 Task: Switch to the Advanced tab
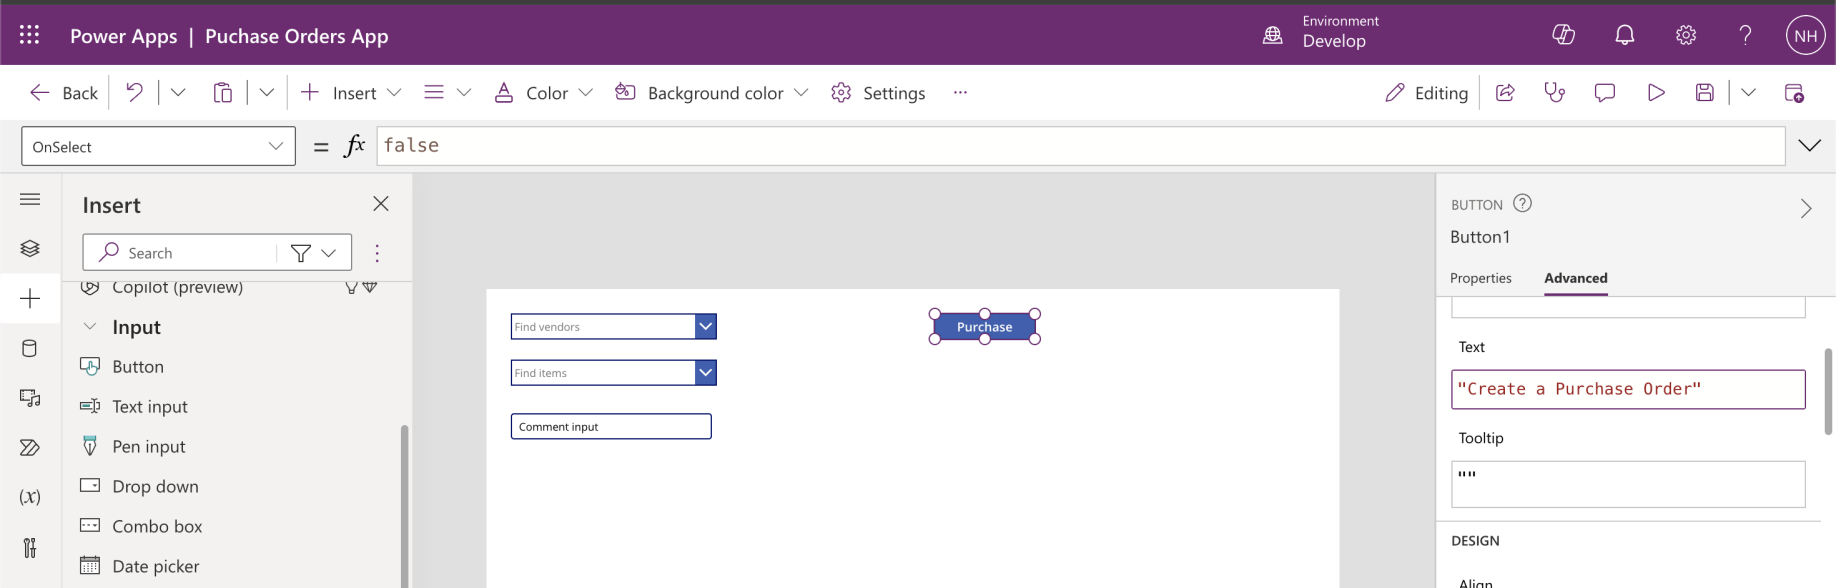click(1576, 278)
